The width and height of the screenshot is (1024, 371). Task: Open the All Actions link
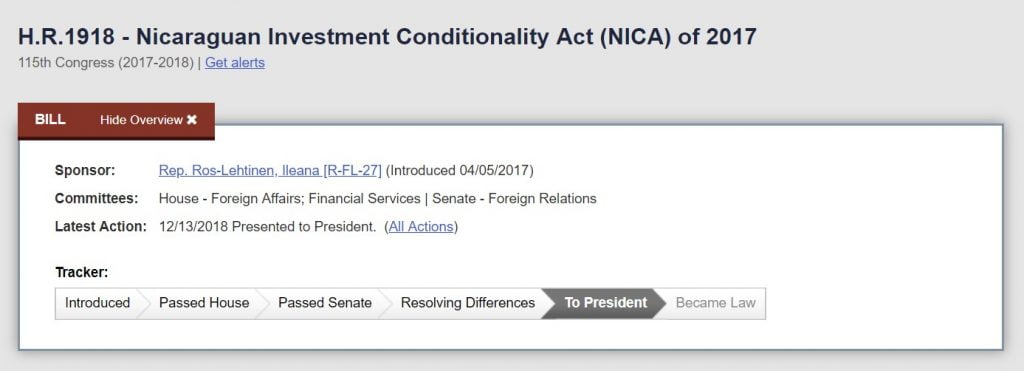421,227
